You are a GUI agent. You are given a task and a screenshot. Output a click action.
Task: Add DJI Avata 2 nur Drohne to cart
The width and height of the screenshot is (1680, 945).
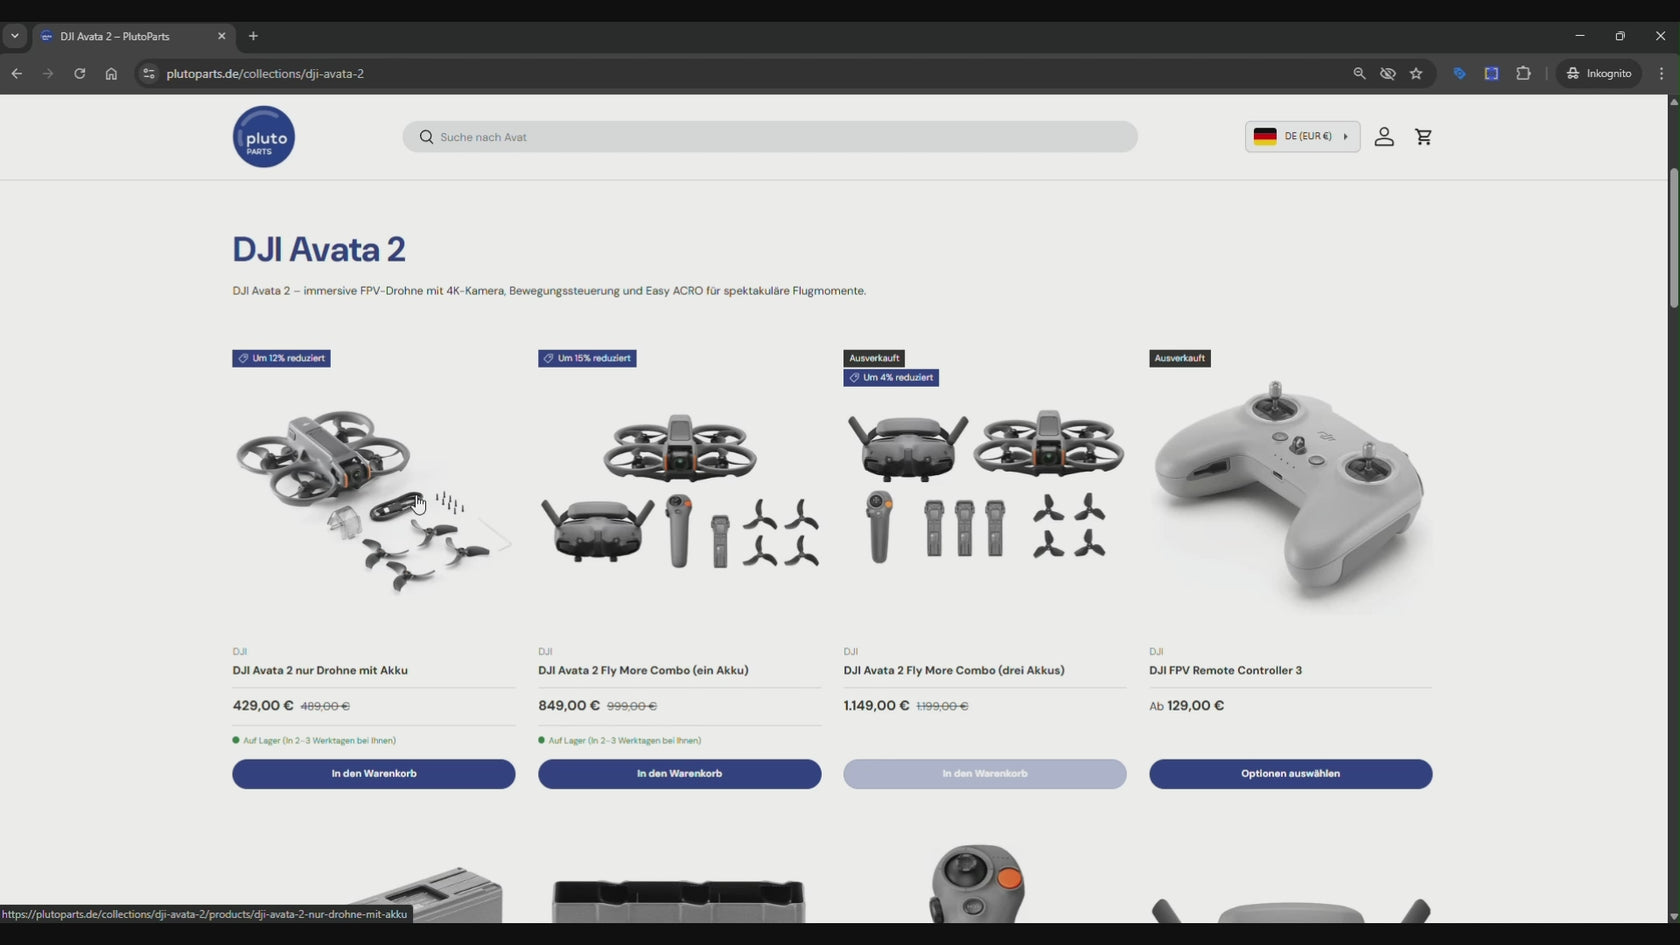(x=373, y=774)
